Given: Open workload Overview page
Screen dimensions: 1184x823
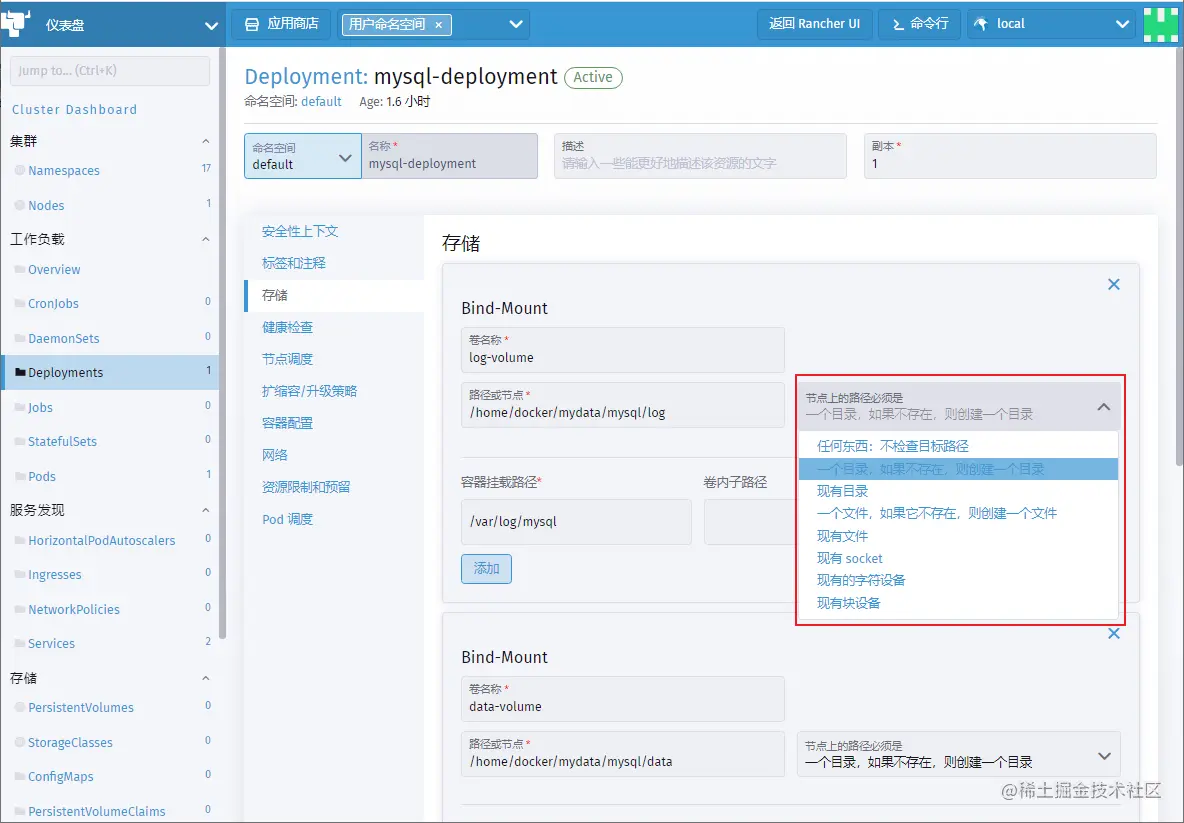Looking at the screenshot, I should click(54, 270).
